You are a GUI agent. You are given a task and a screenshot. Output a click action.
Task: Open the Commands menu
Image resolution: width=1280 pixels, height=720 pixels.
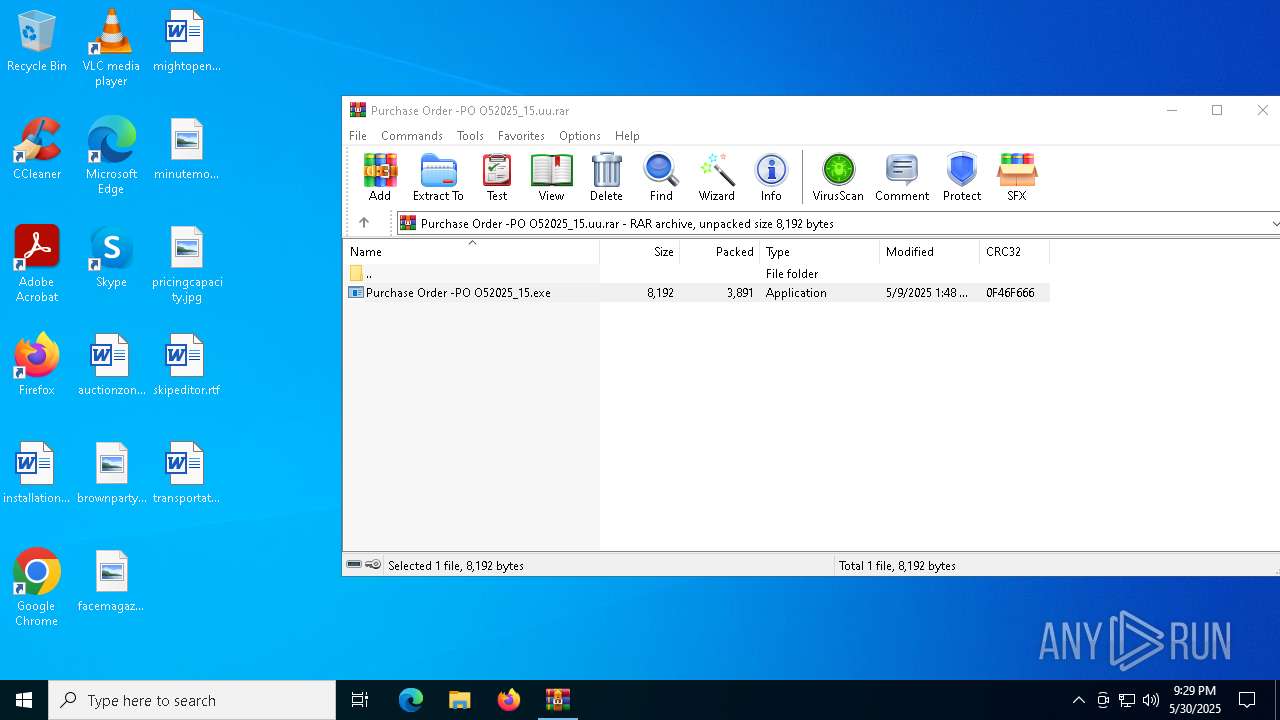(412, 136)
